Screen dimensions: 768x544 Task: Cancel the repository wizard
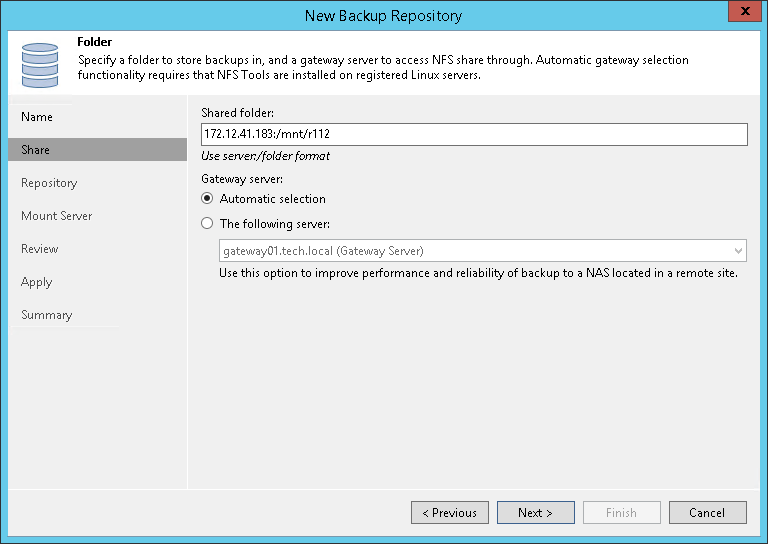point(707,513)
